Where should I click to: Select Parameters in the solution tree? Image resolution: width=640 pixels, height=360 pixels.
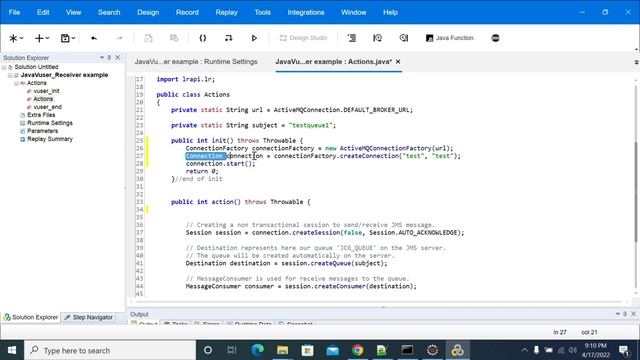coord(42,131)
